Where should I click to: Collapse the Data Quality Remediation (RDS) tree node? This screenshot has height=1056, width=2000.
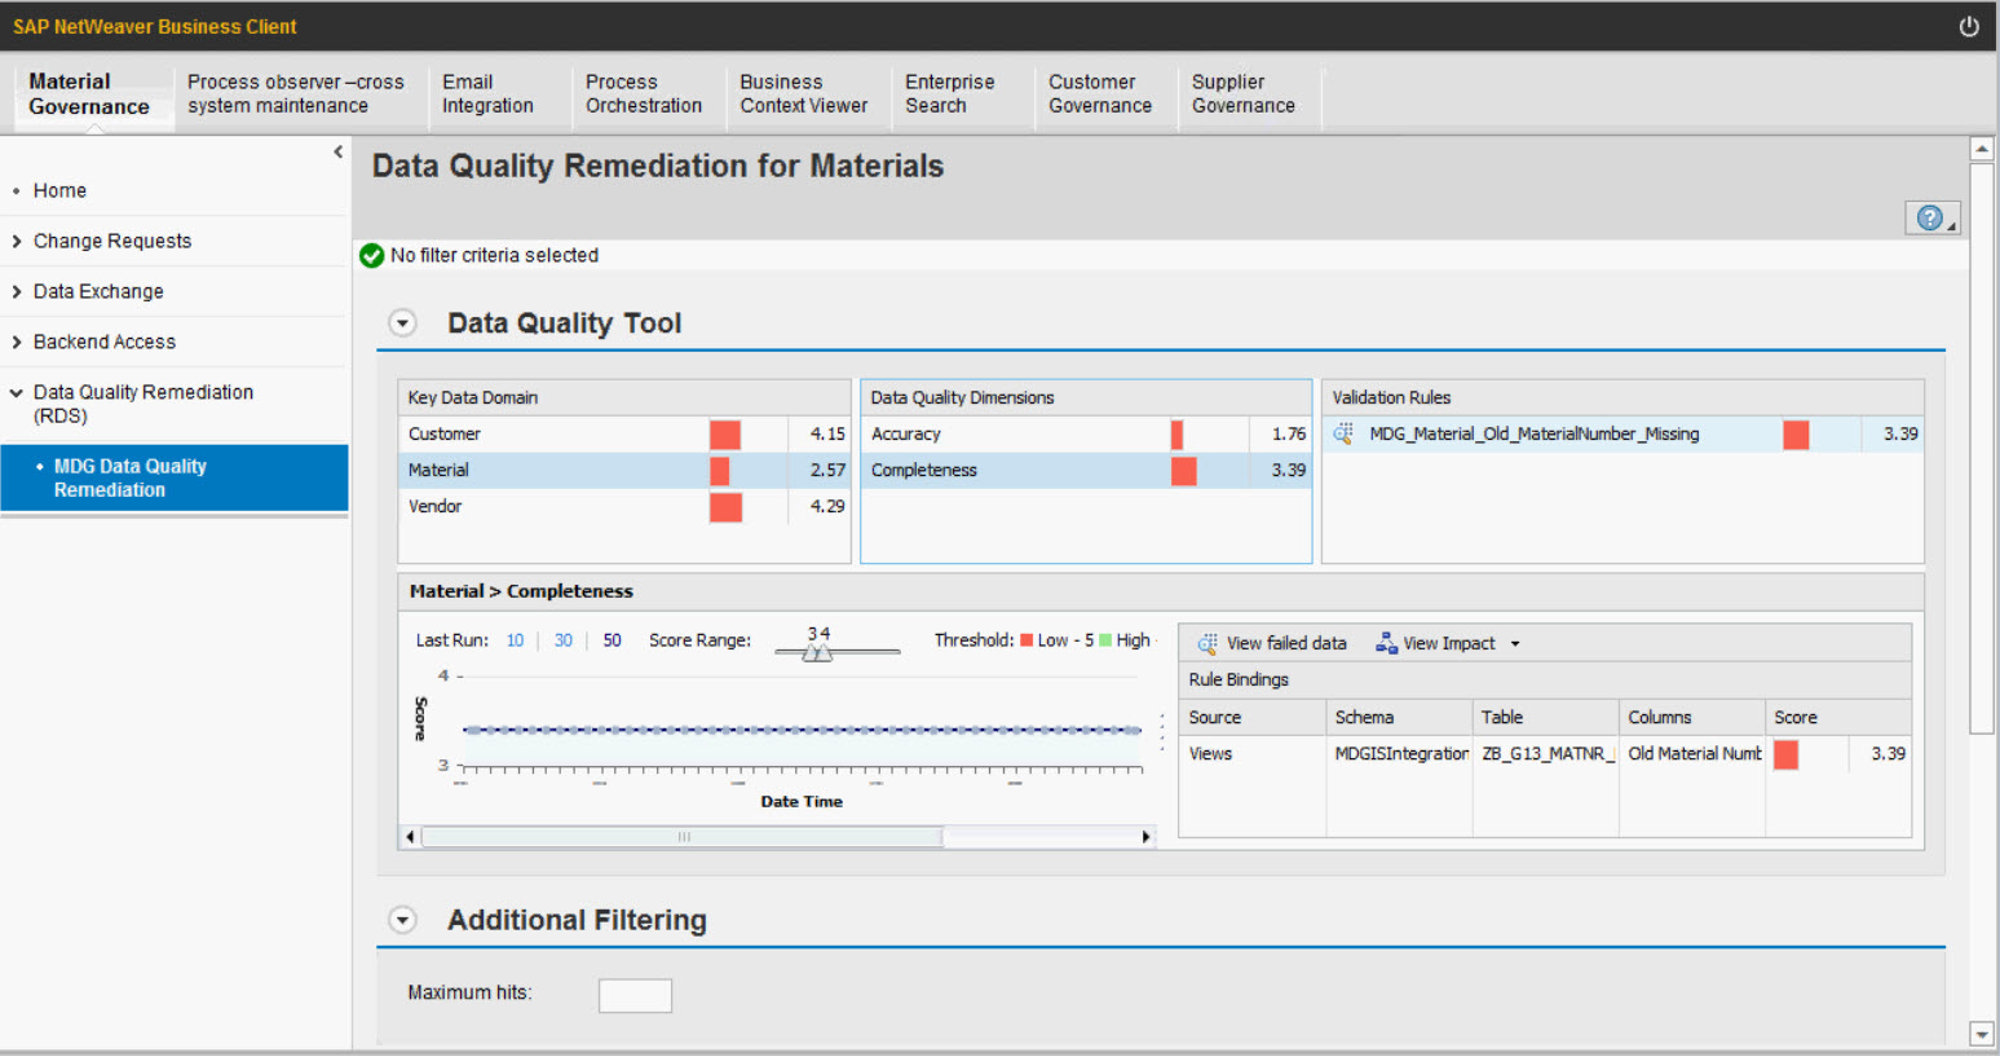[17, 392]
